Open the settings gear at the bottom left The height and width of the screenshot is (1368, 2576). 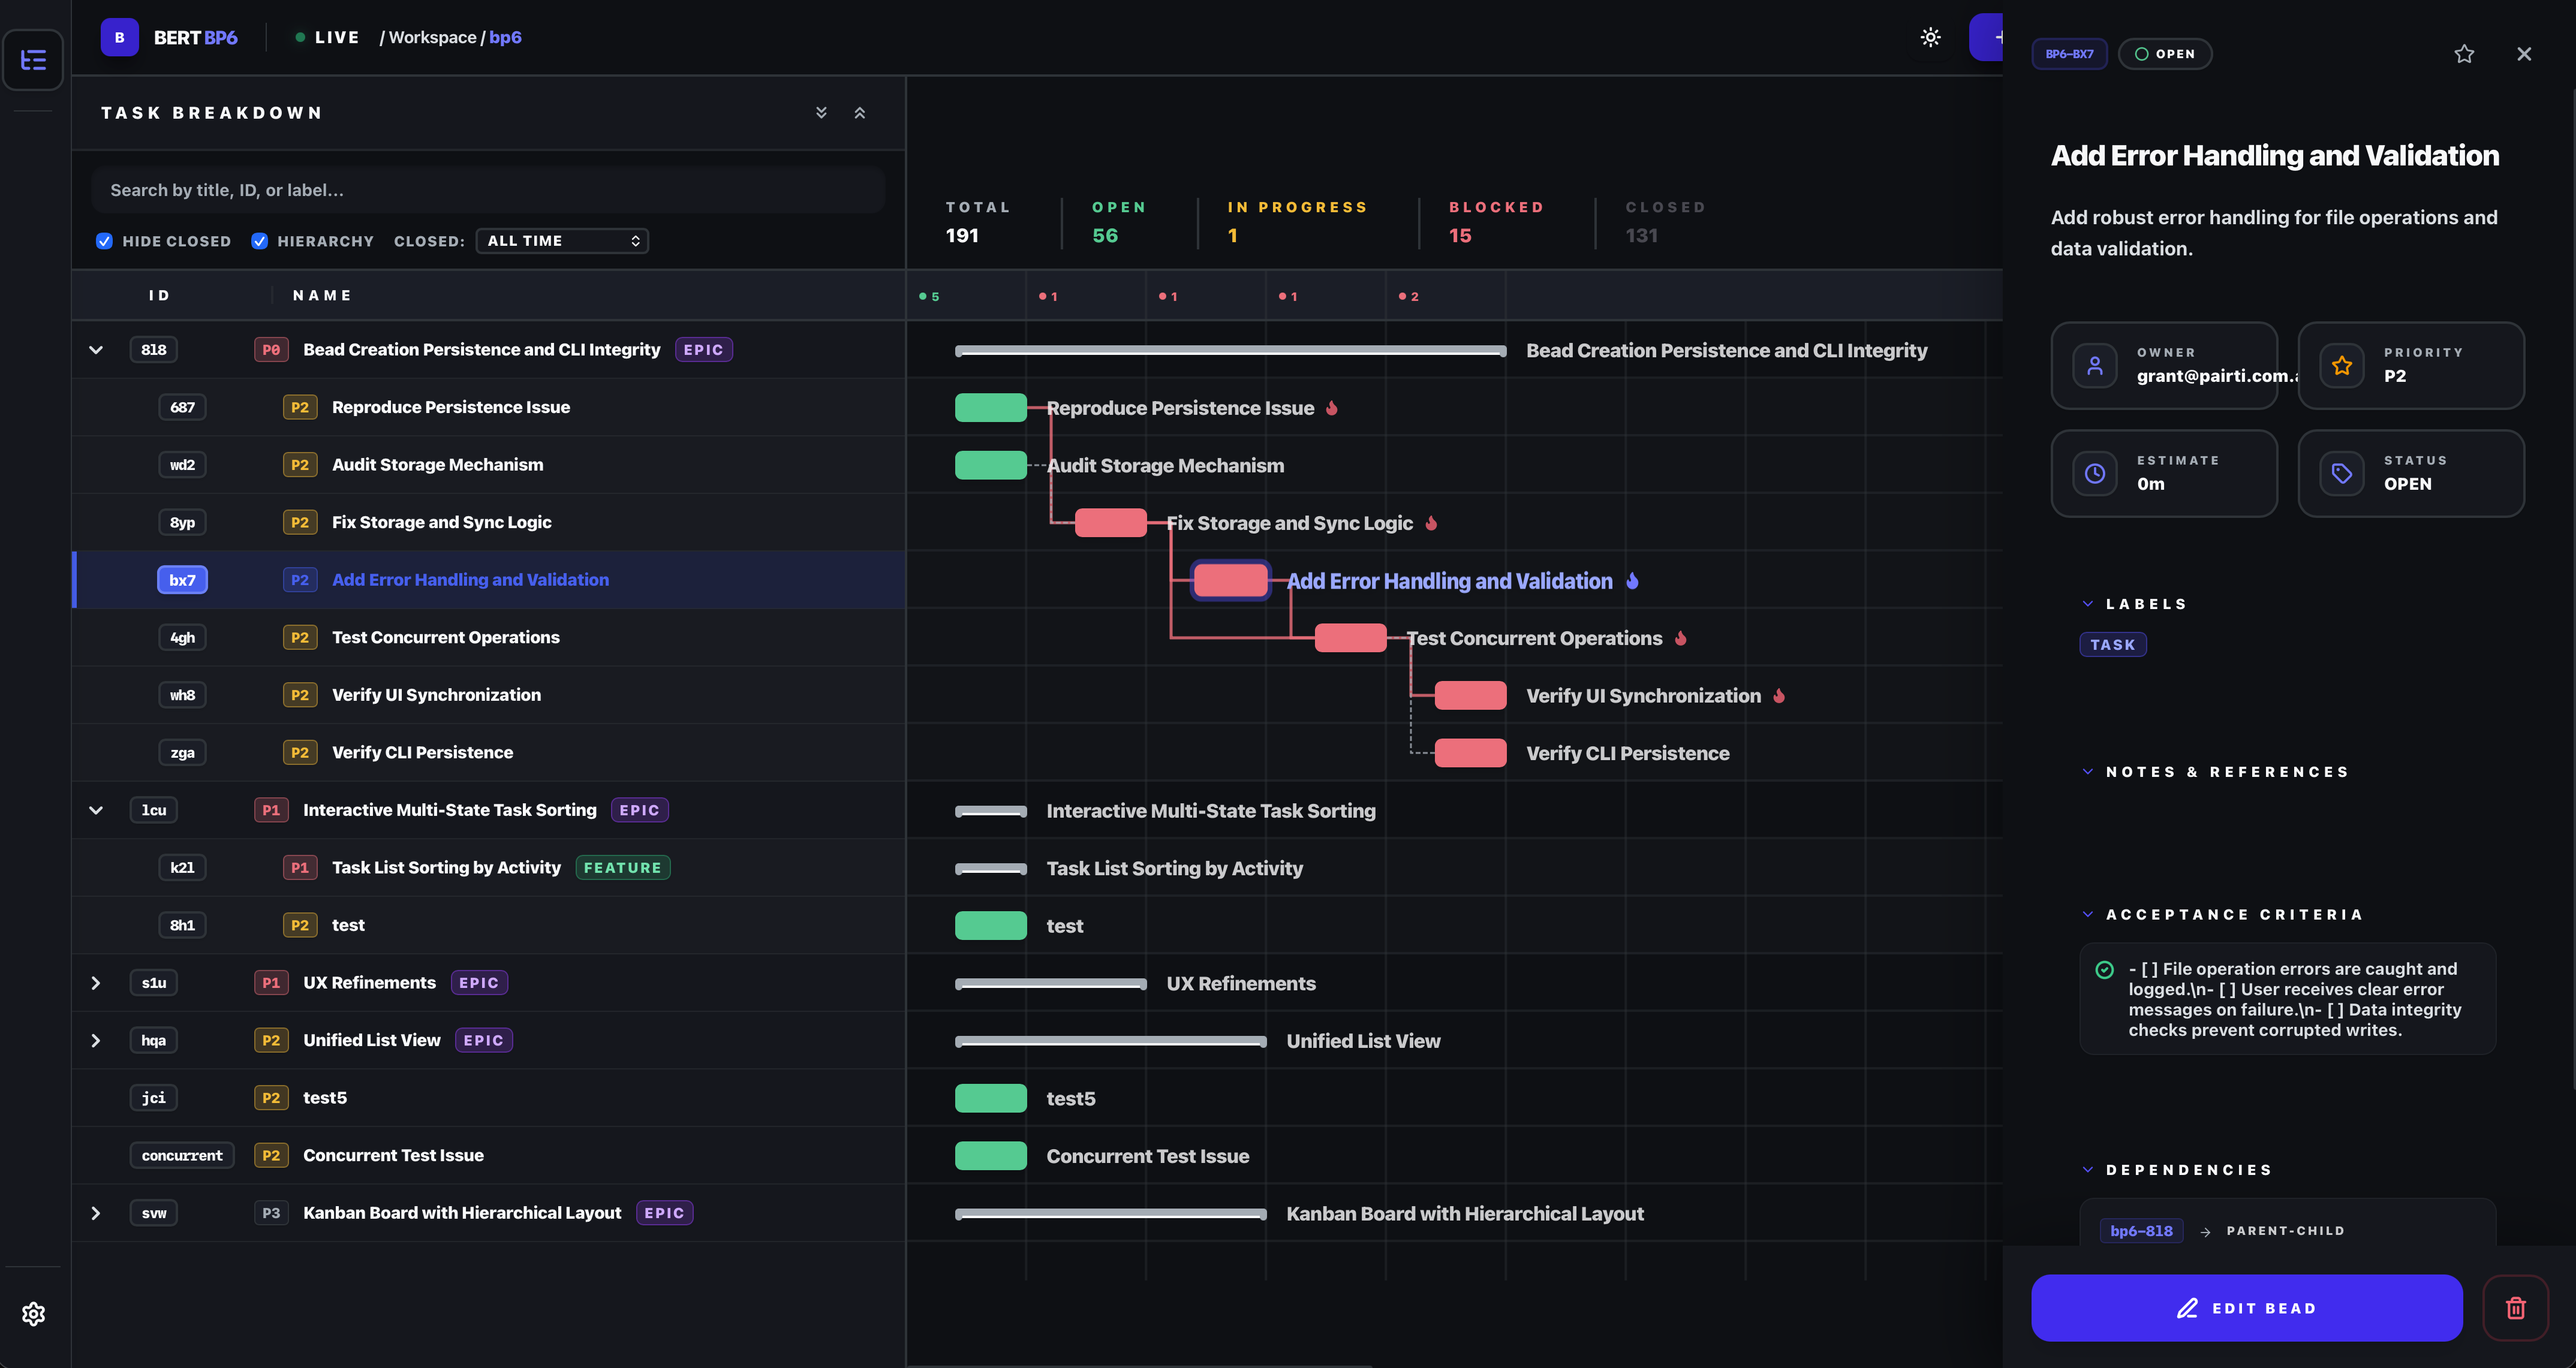coord(33,1313)
